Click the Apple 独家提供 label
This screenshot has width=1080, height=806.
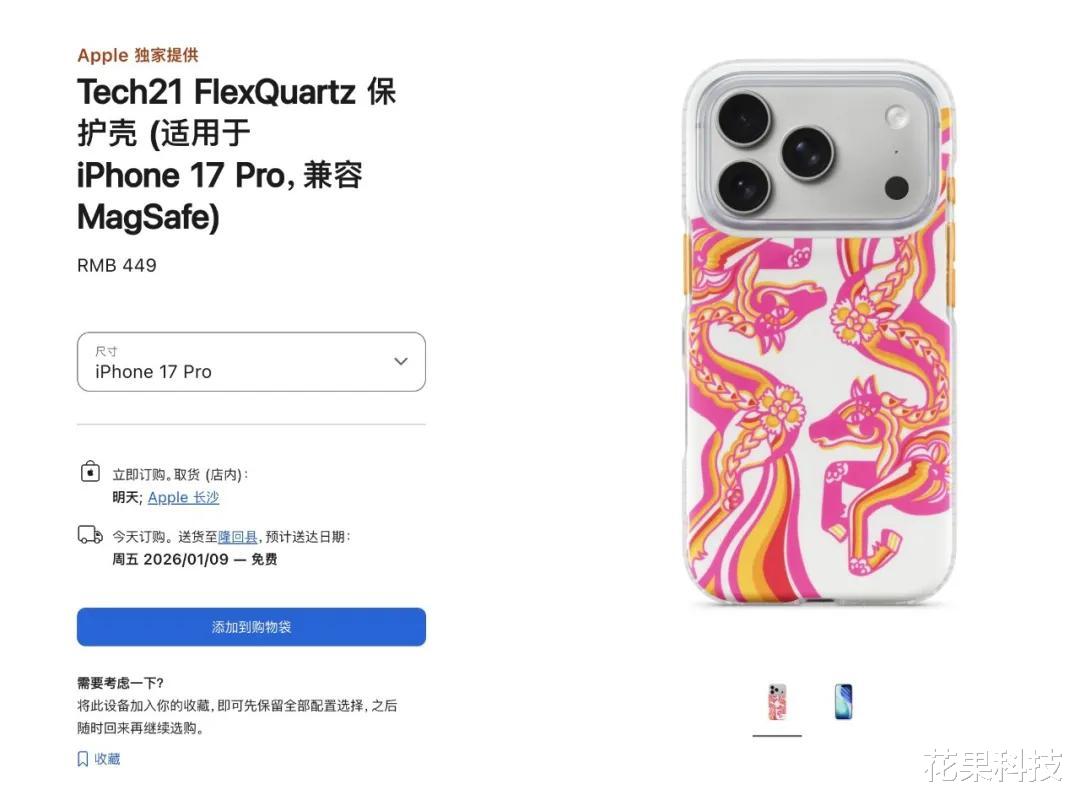tap(138, 55)
